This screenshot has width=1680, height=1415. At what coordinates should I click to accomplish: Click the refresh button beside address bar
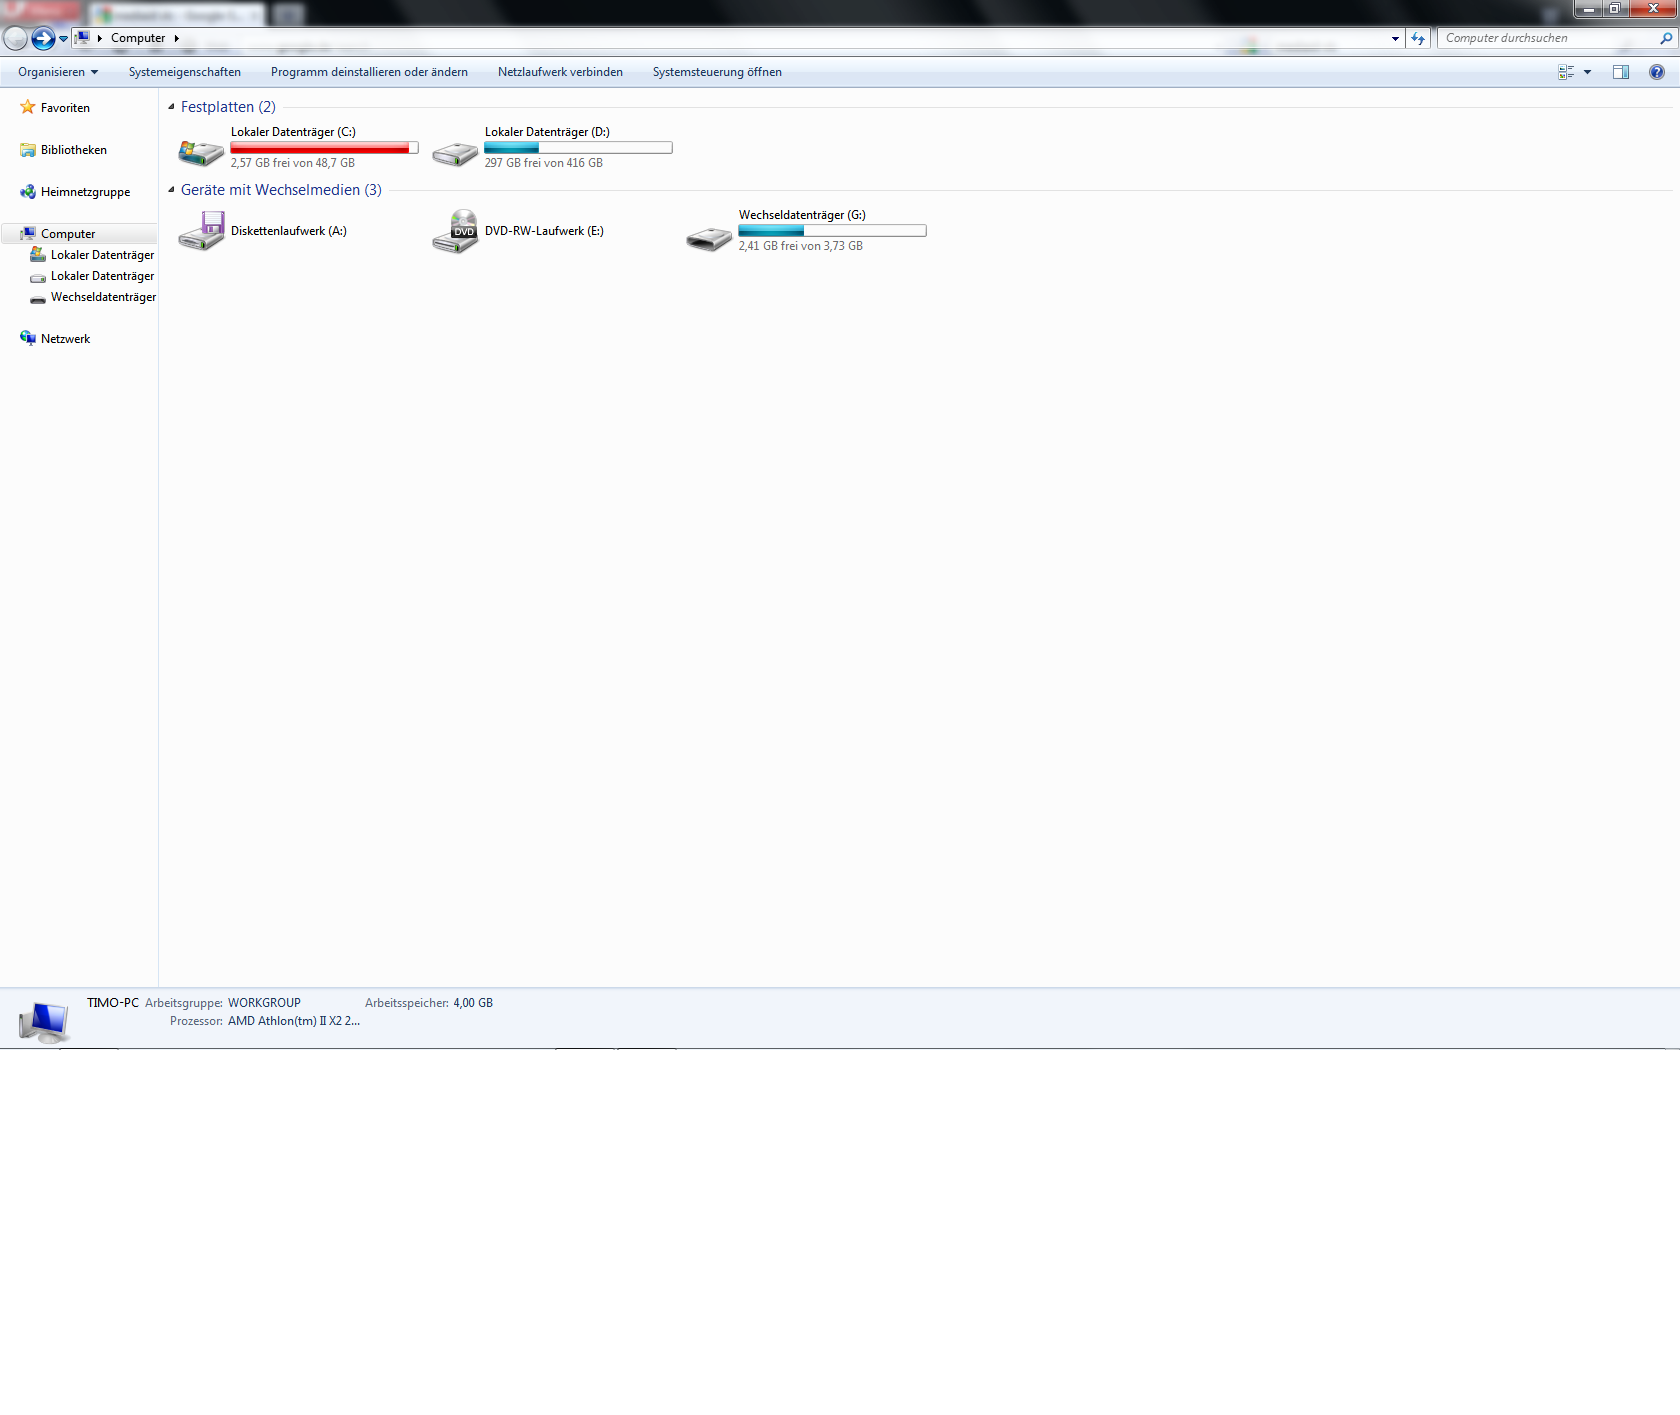click(1418, 38)
